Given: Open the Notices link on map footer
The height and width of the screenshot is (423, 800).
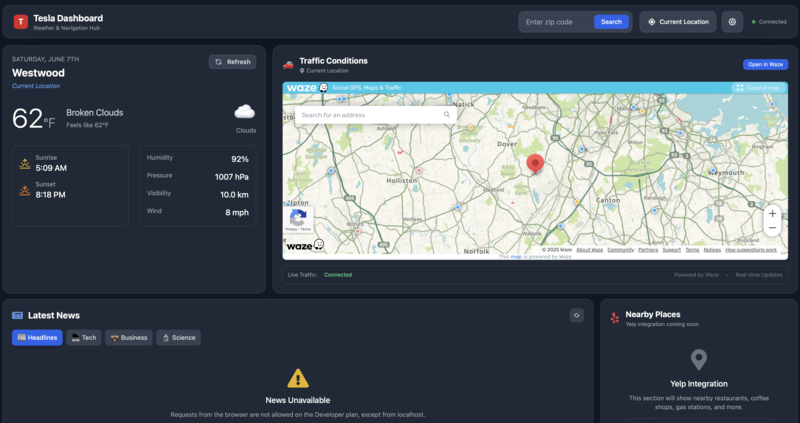Looking at the screenshot, I should coord(712,250).
